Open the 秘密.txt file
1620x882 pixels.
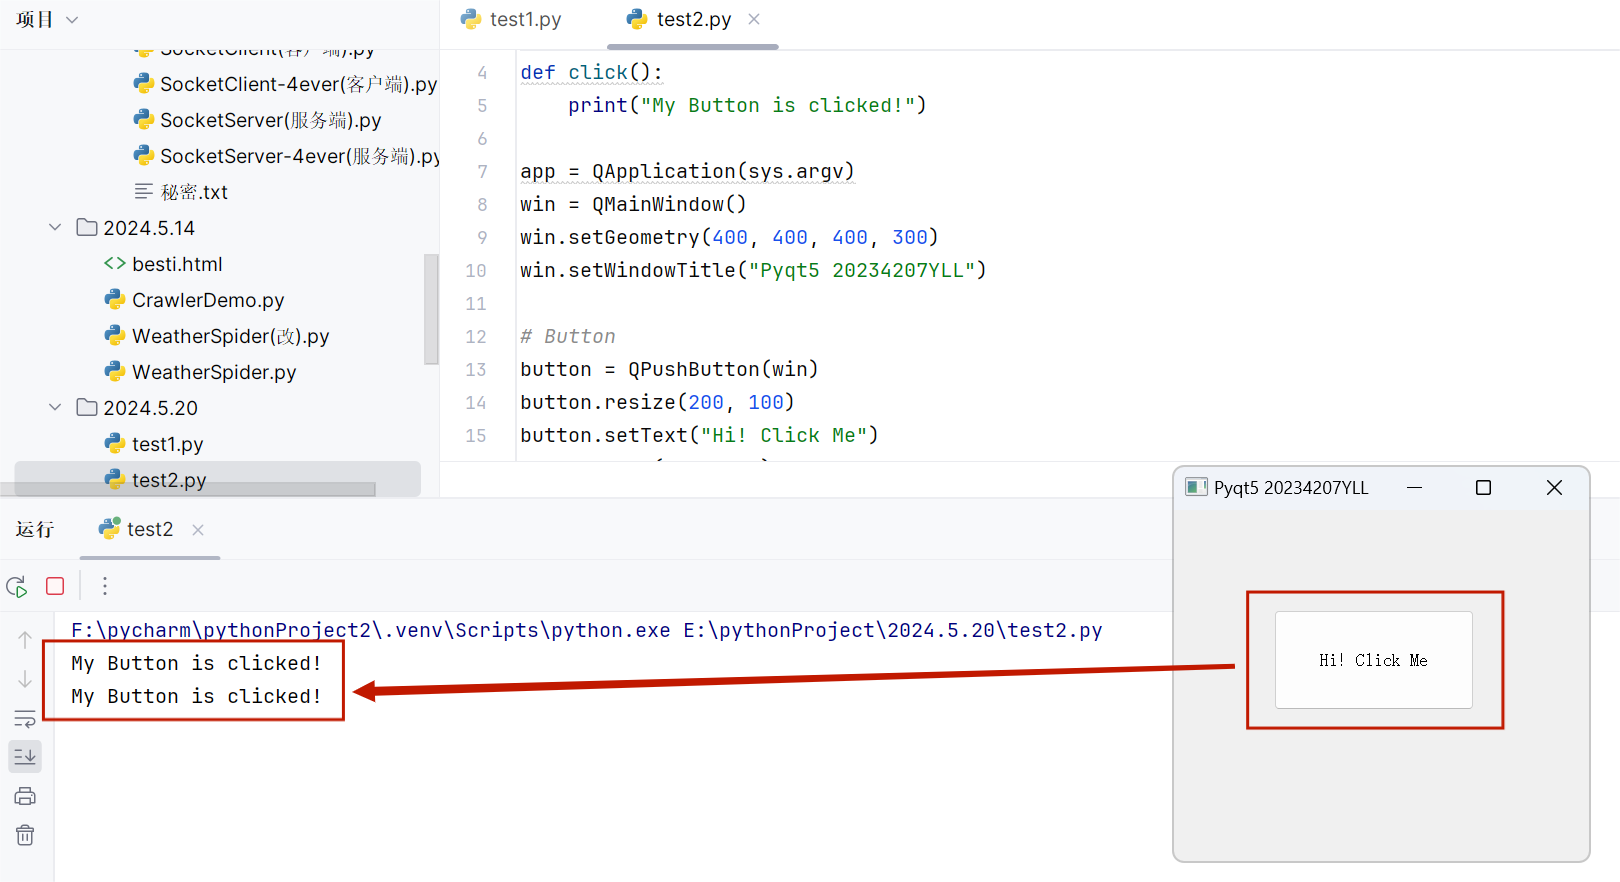click(x=181, y=192)
